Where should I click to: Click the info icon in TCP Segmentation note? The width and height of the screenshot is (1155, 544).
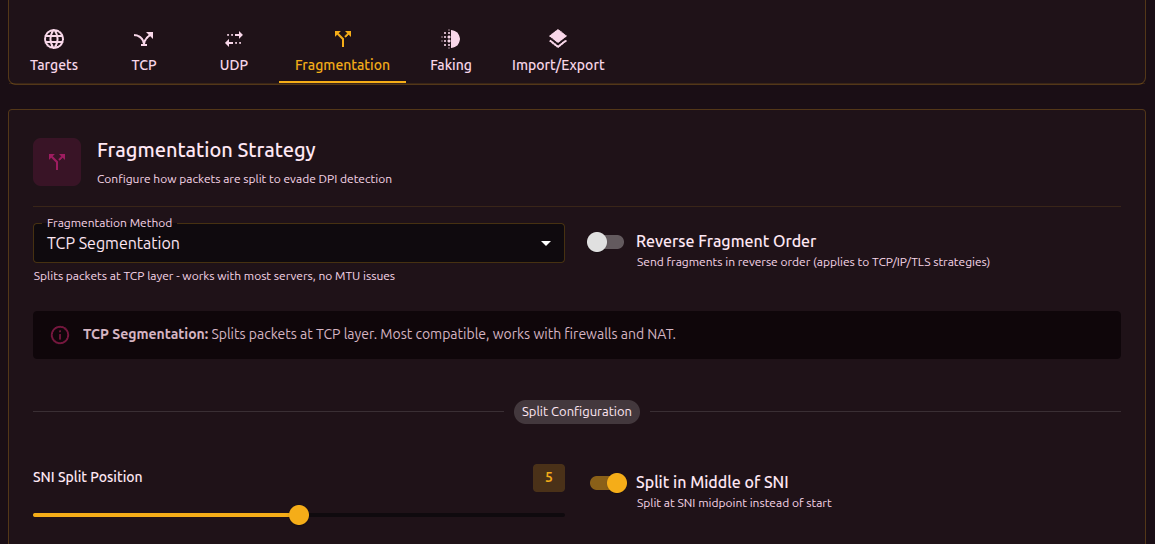click(x=60, y=334)
